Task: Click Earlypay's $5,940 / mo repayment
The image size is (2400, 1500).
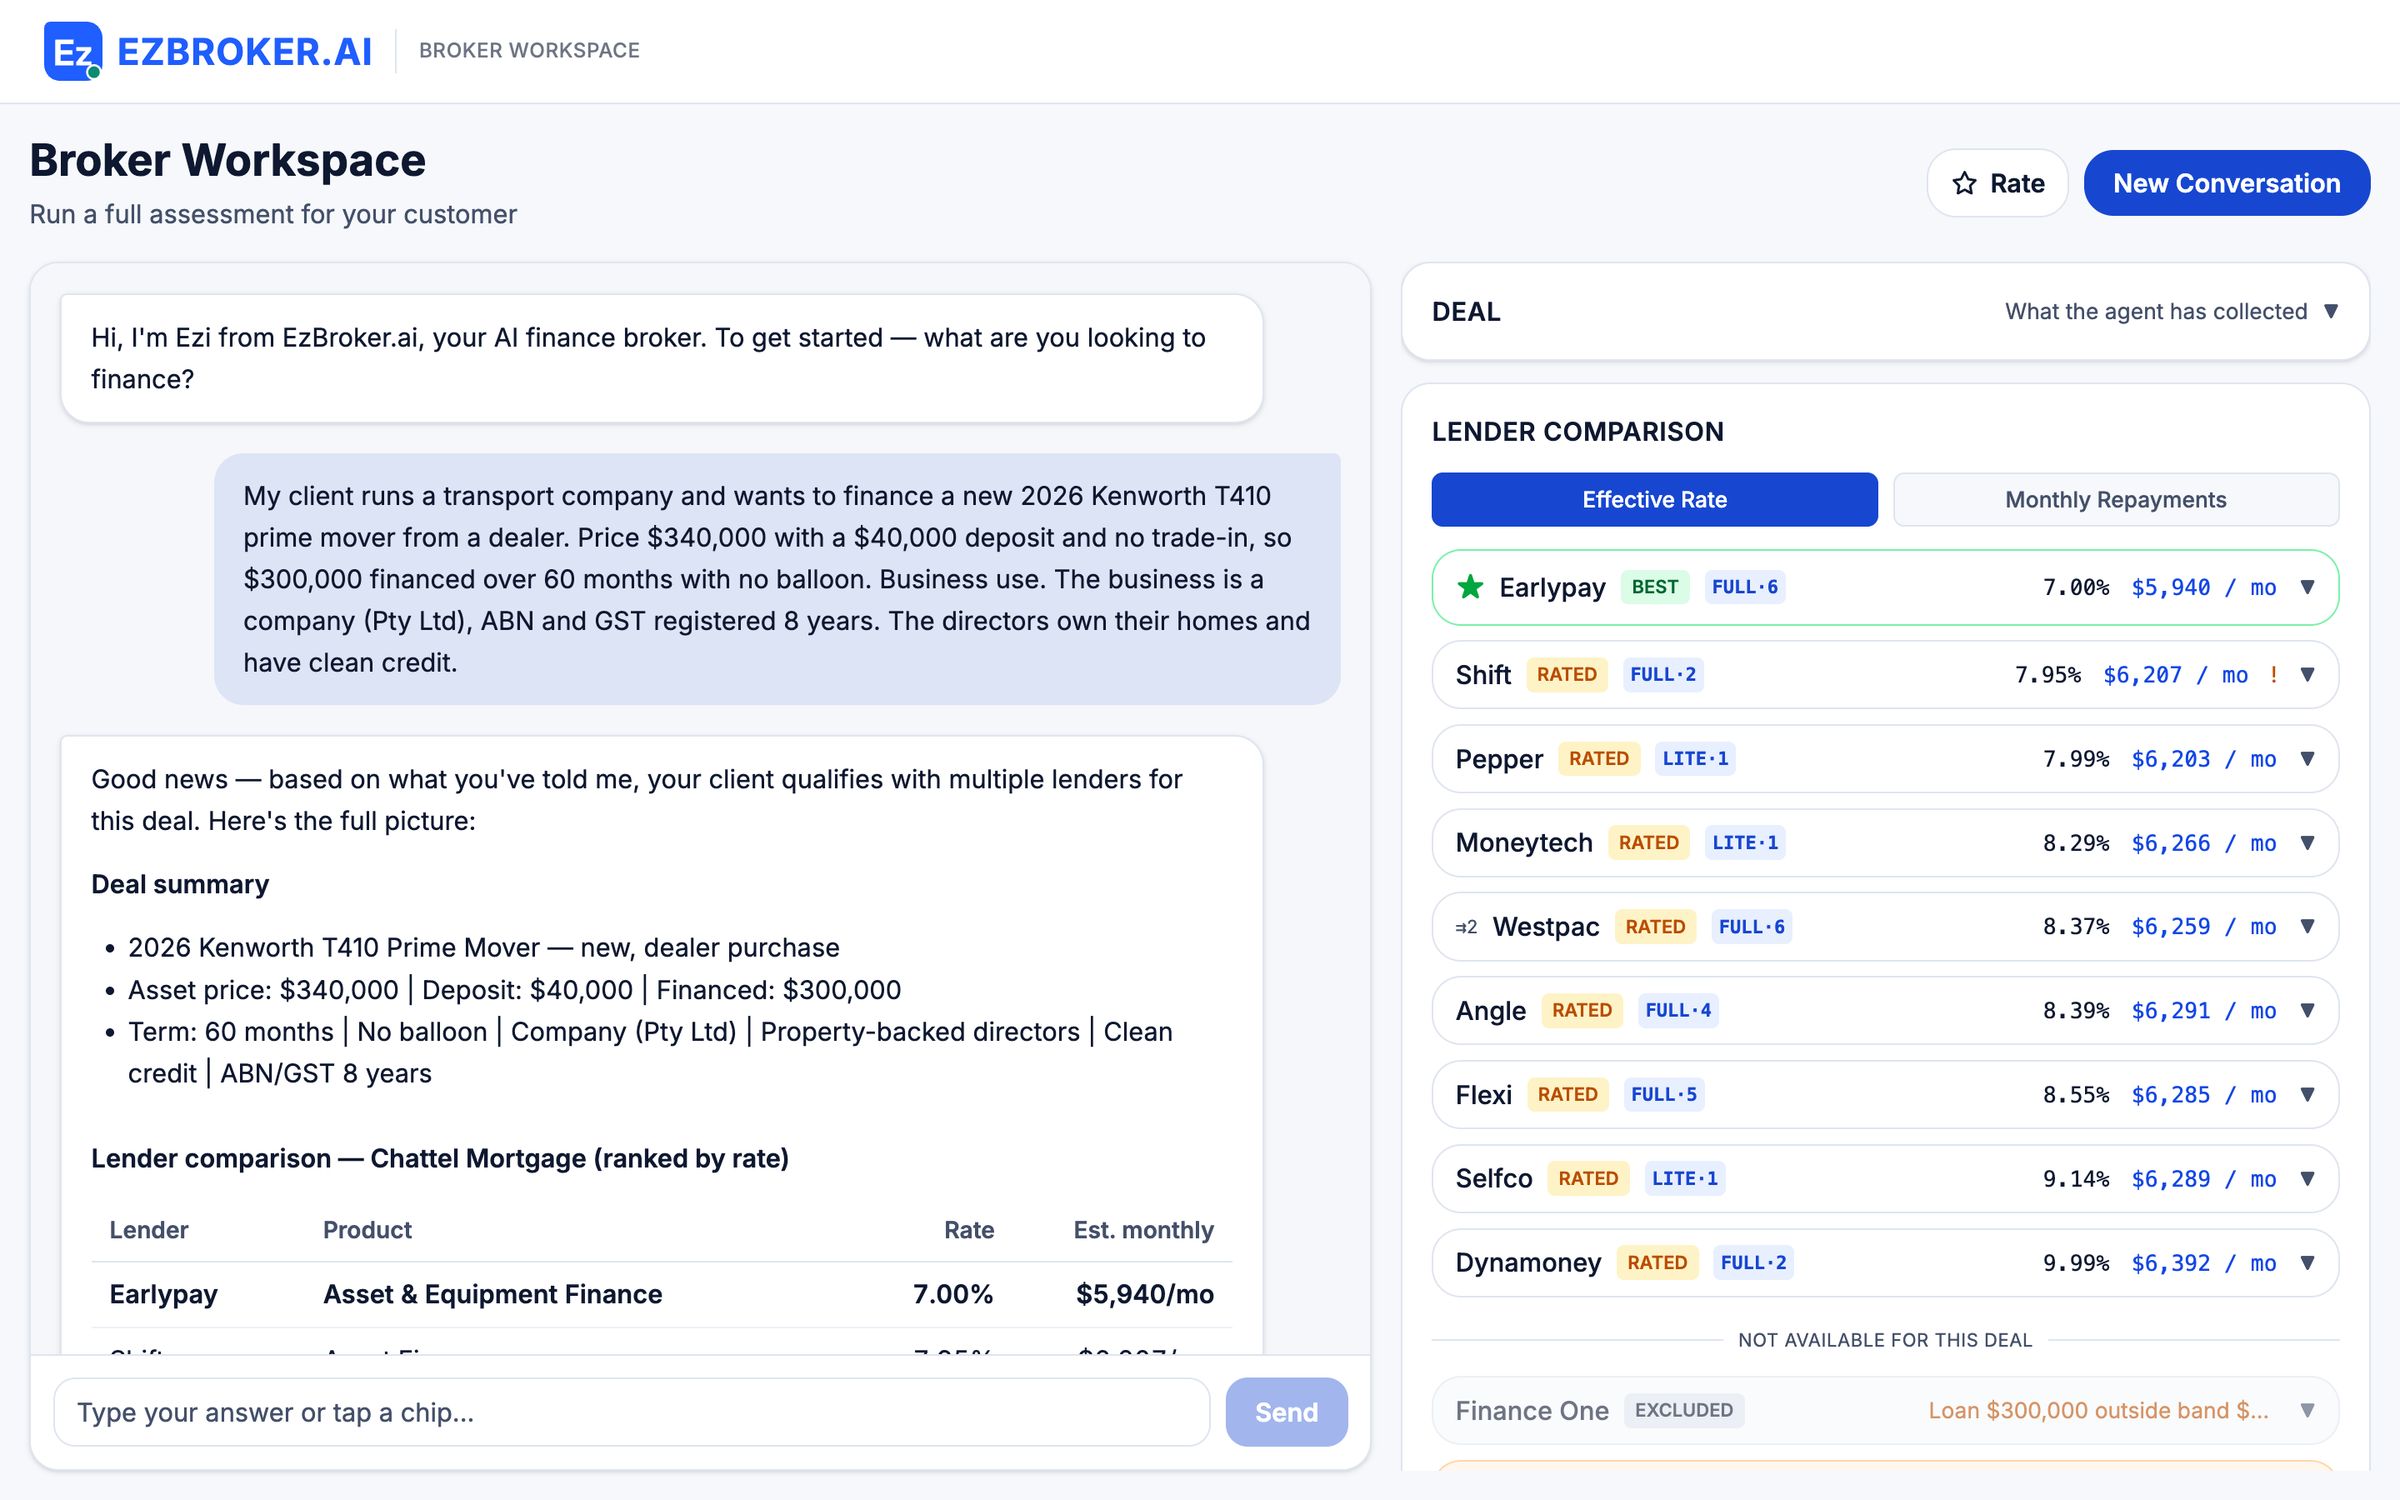Action: pos(2204,587)
